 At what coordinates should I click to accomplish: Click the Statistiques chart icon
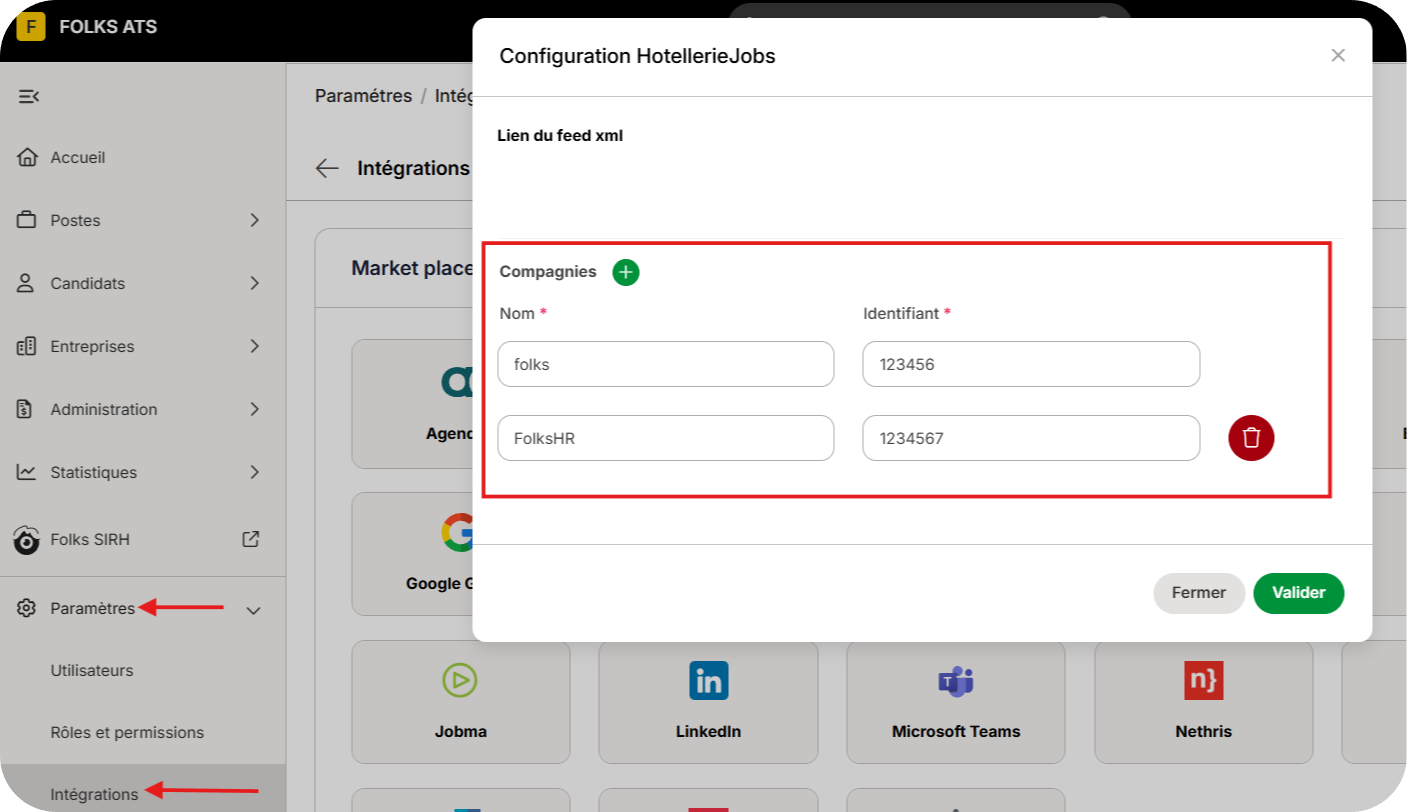(x=27, y=472)
